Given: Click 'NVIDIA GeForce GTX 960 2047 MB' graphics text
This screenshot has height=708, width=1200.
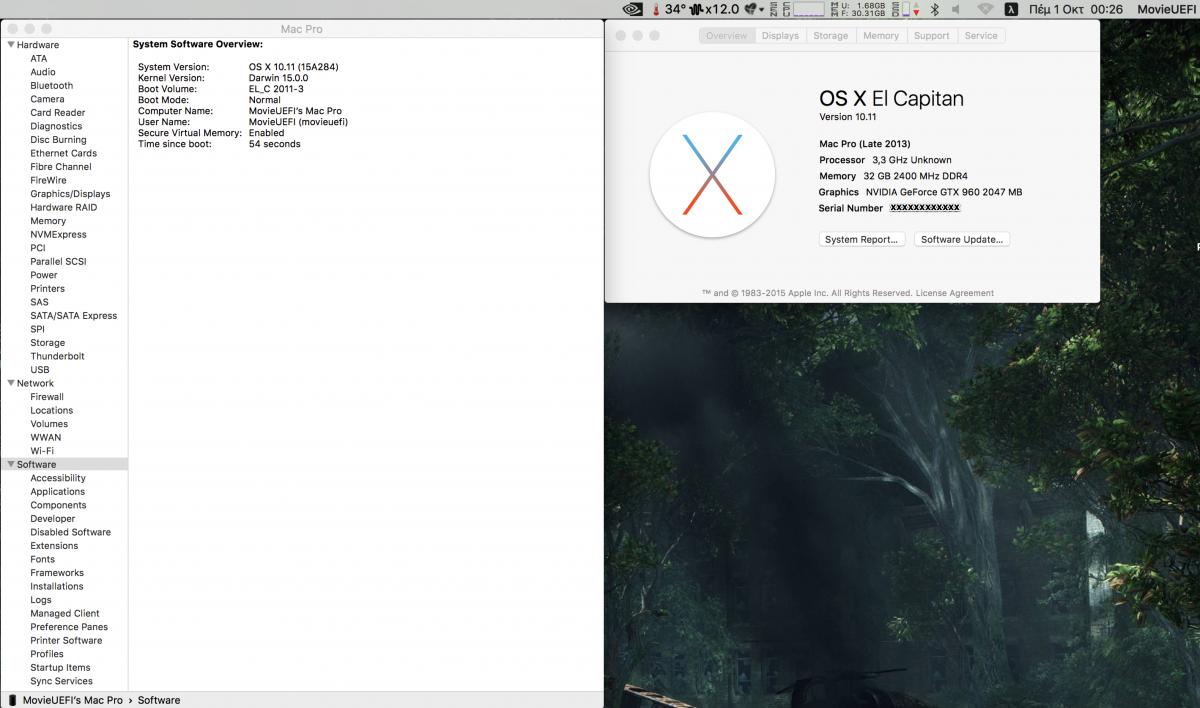Looking at the screenshot, I should coord(944,192).
